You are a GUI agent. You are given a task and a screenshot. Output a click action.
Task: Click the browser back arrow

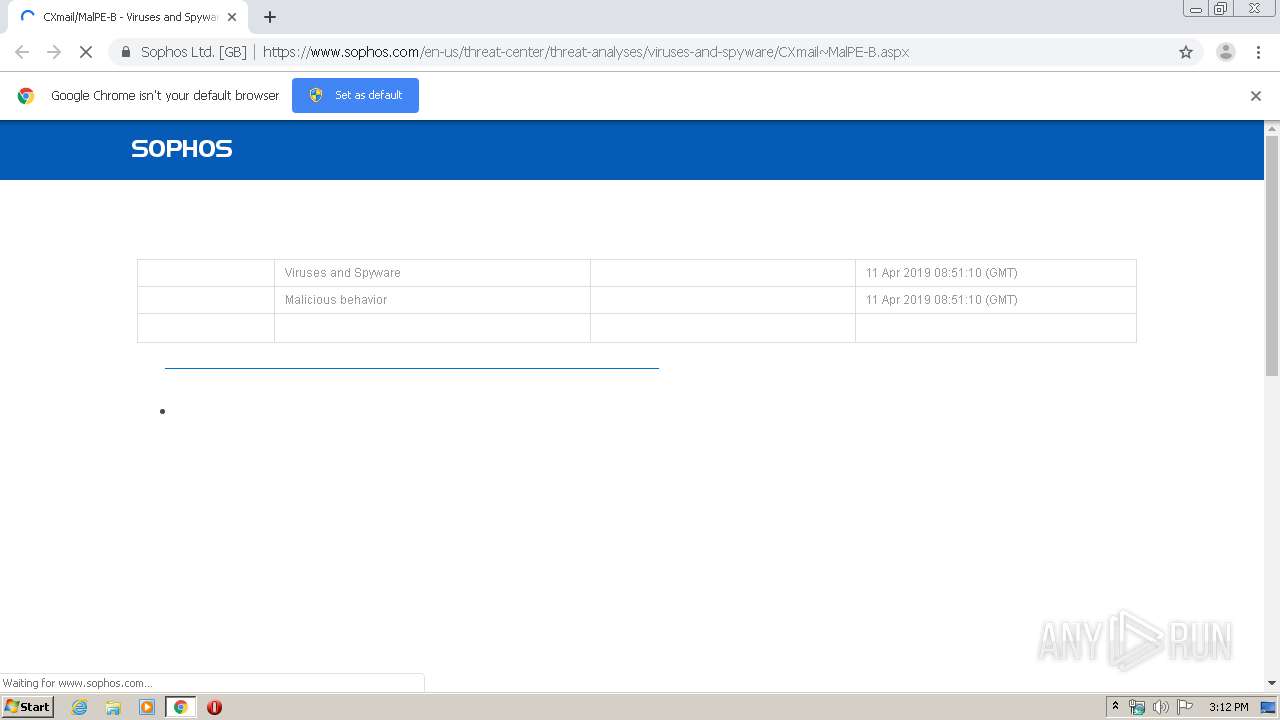(x=22, y=52)
